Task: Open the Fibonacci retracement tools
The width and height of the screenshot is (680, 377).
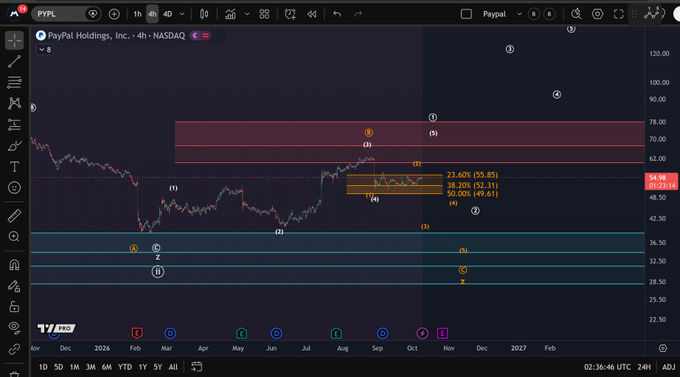Action: click(x=14, y=82)
